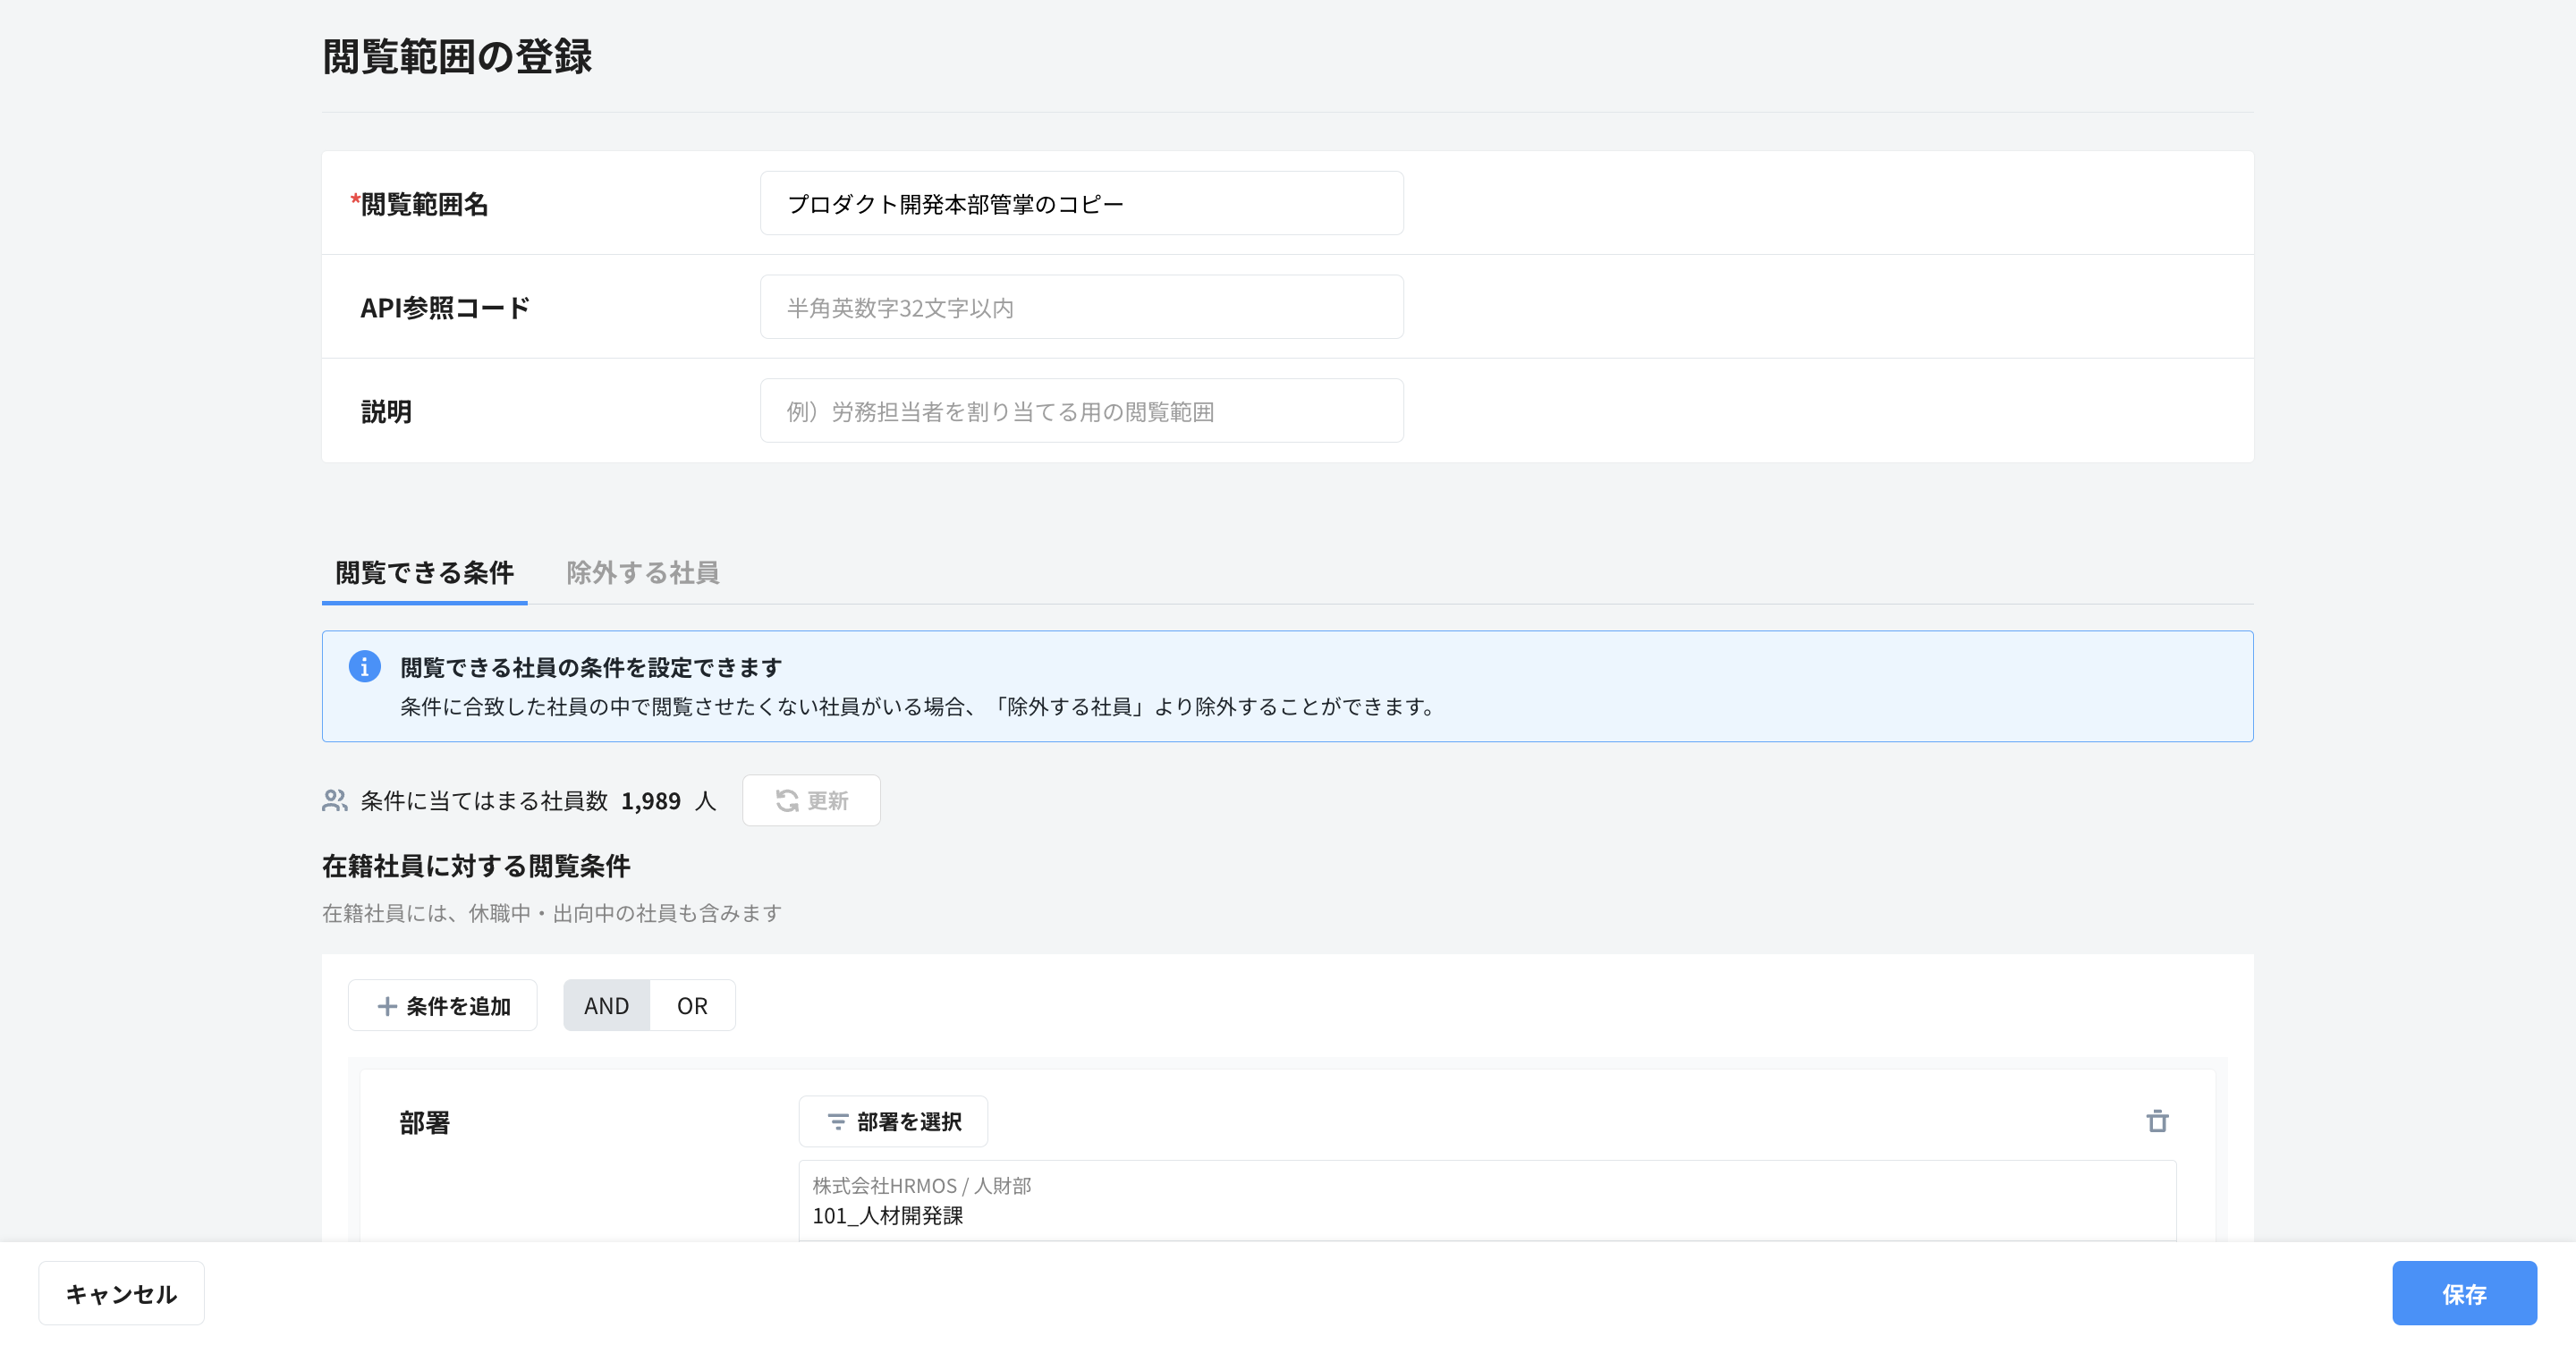2576x1345 pixels.
Task: Select the AND condition operator
Action: click(x=606, y=1005)
